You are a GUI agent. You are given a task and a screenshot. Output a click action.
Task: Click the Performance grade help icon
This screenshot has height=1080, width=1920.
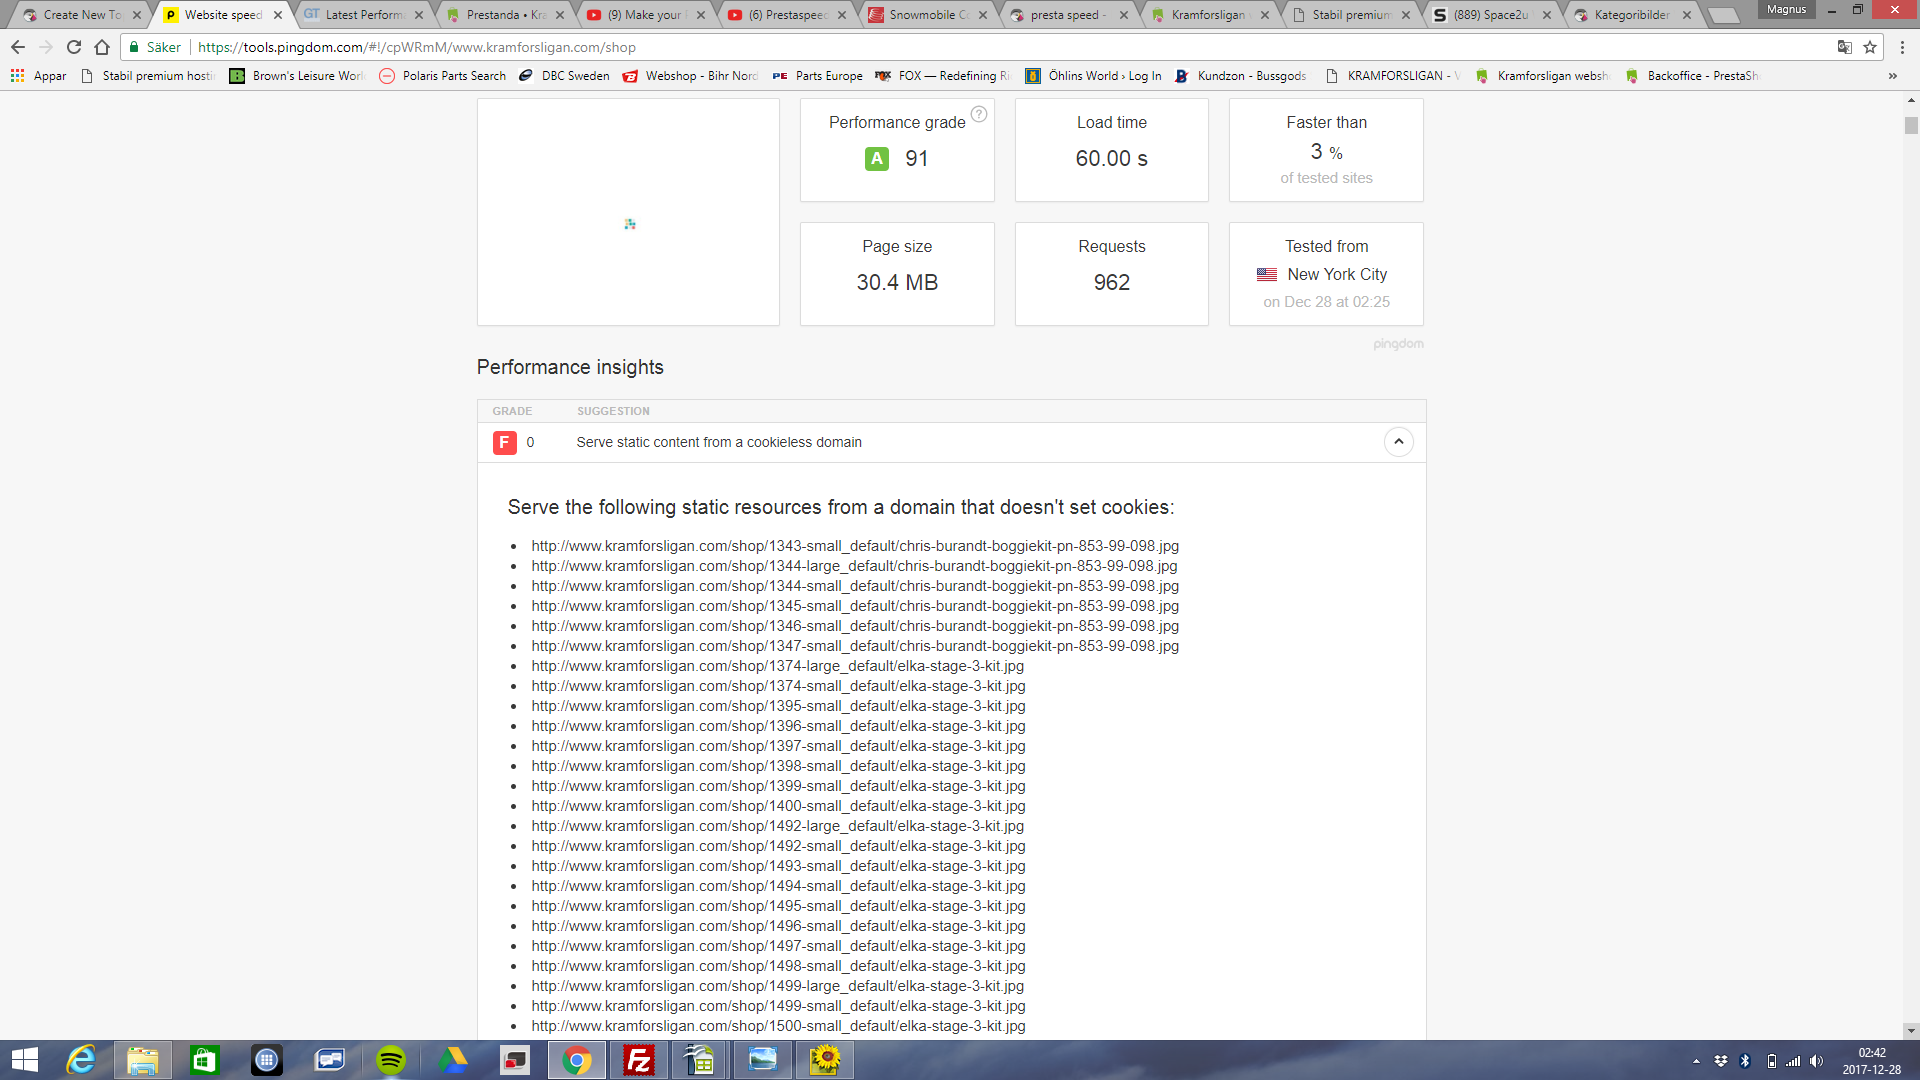click(979, 114)
